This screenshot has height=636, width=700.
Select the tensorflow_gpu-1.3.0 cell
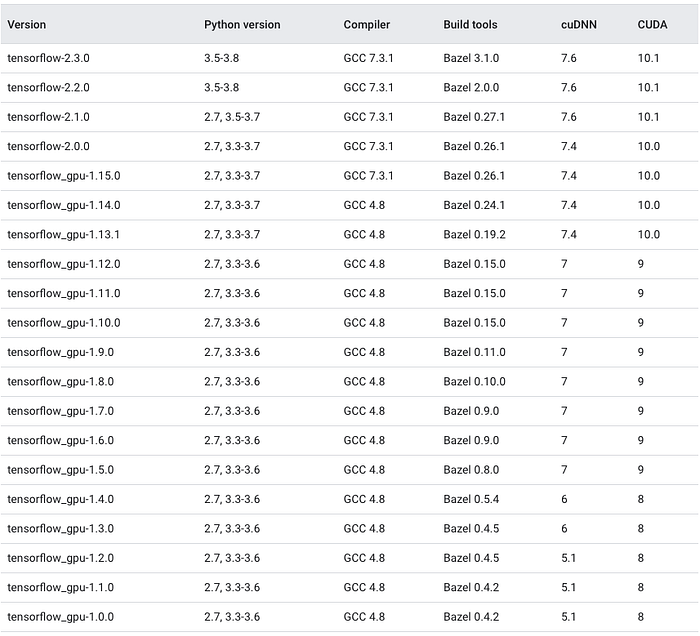(x=61, y=529)
